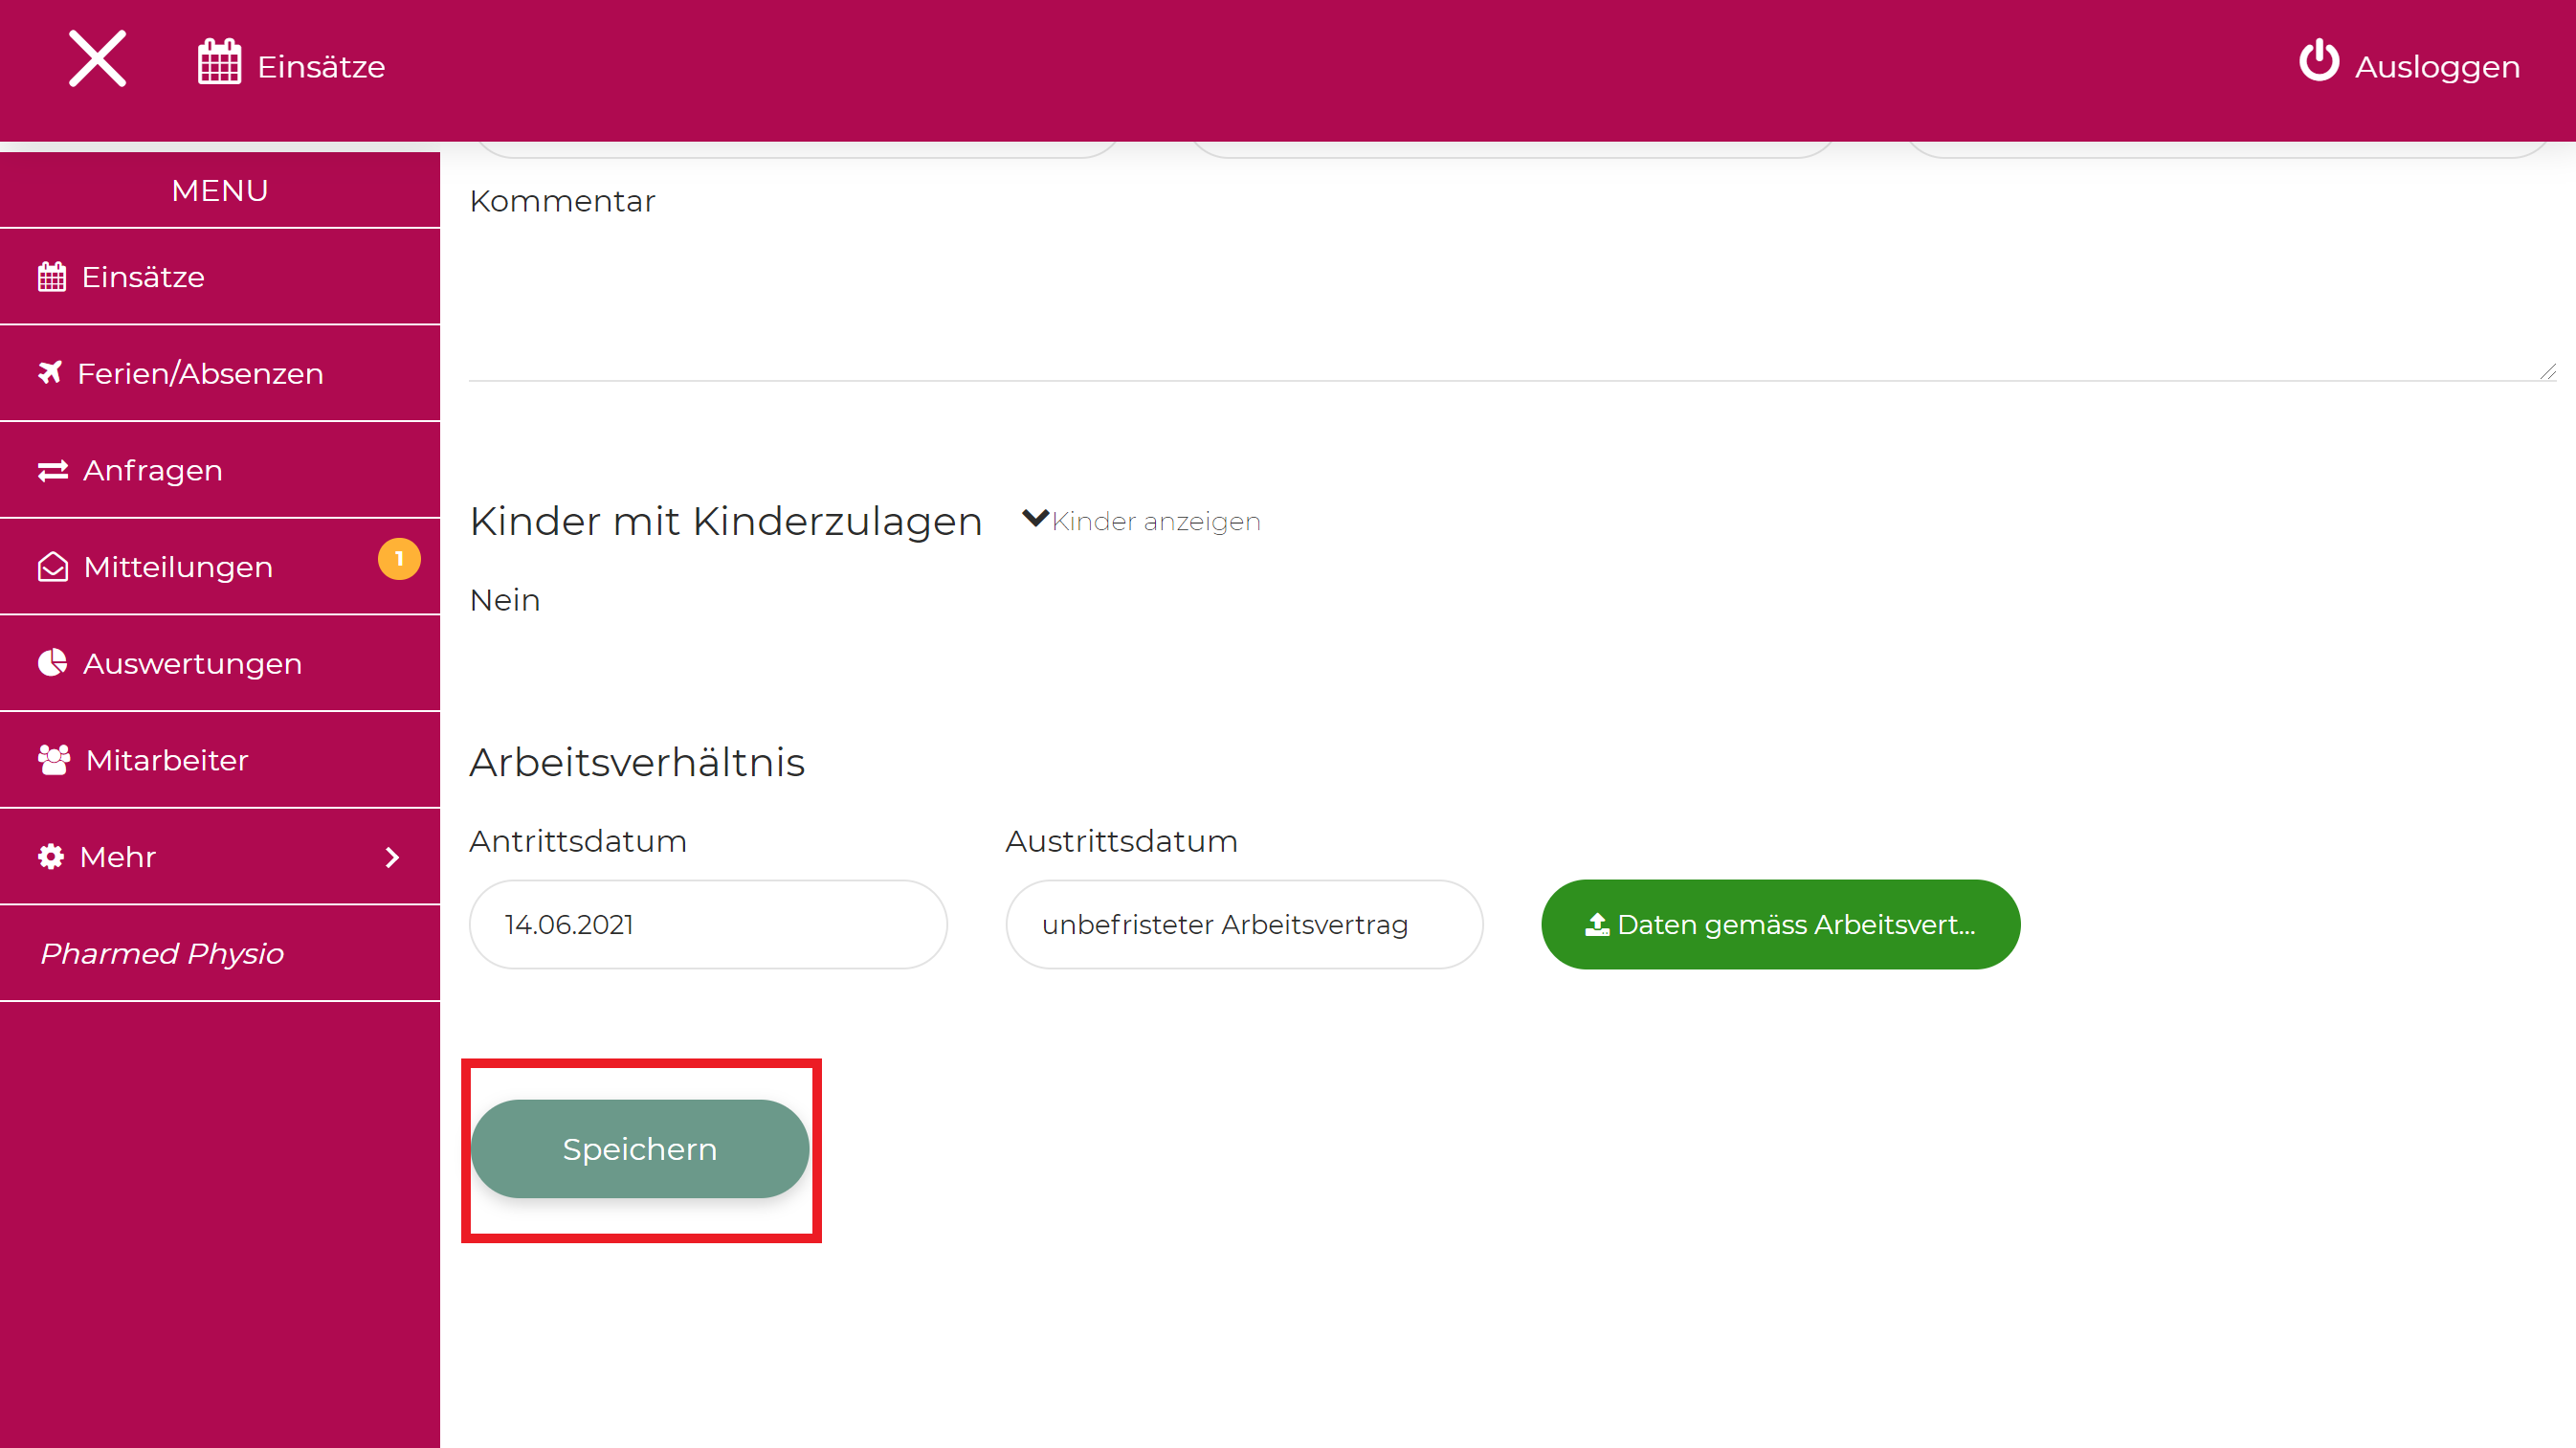
Task: Open the Pharmed Physio menu entry
Action: pyautogui.click(x=162, y=954)
